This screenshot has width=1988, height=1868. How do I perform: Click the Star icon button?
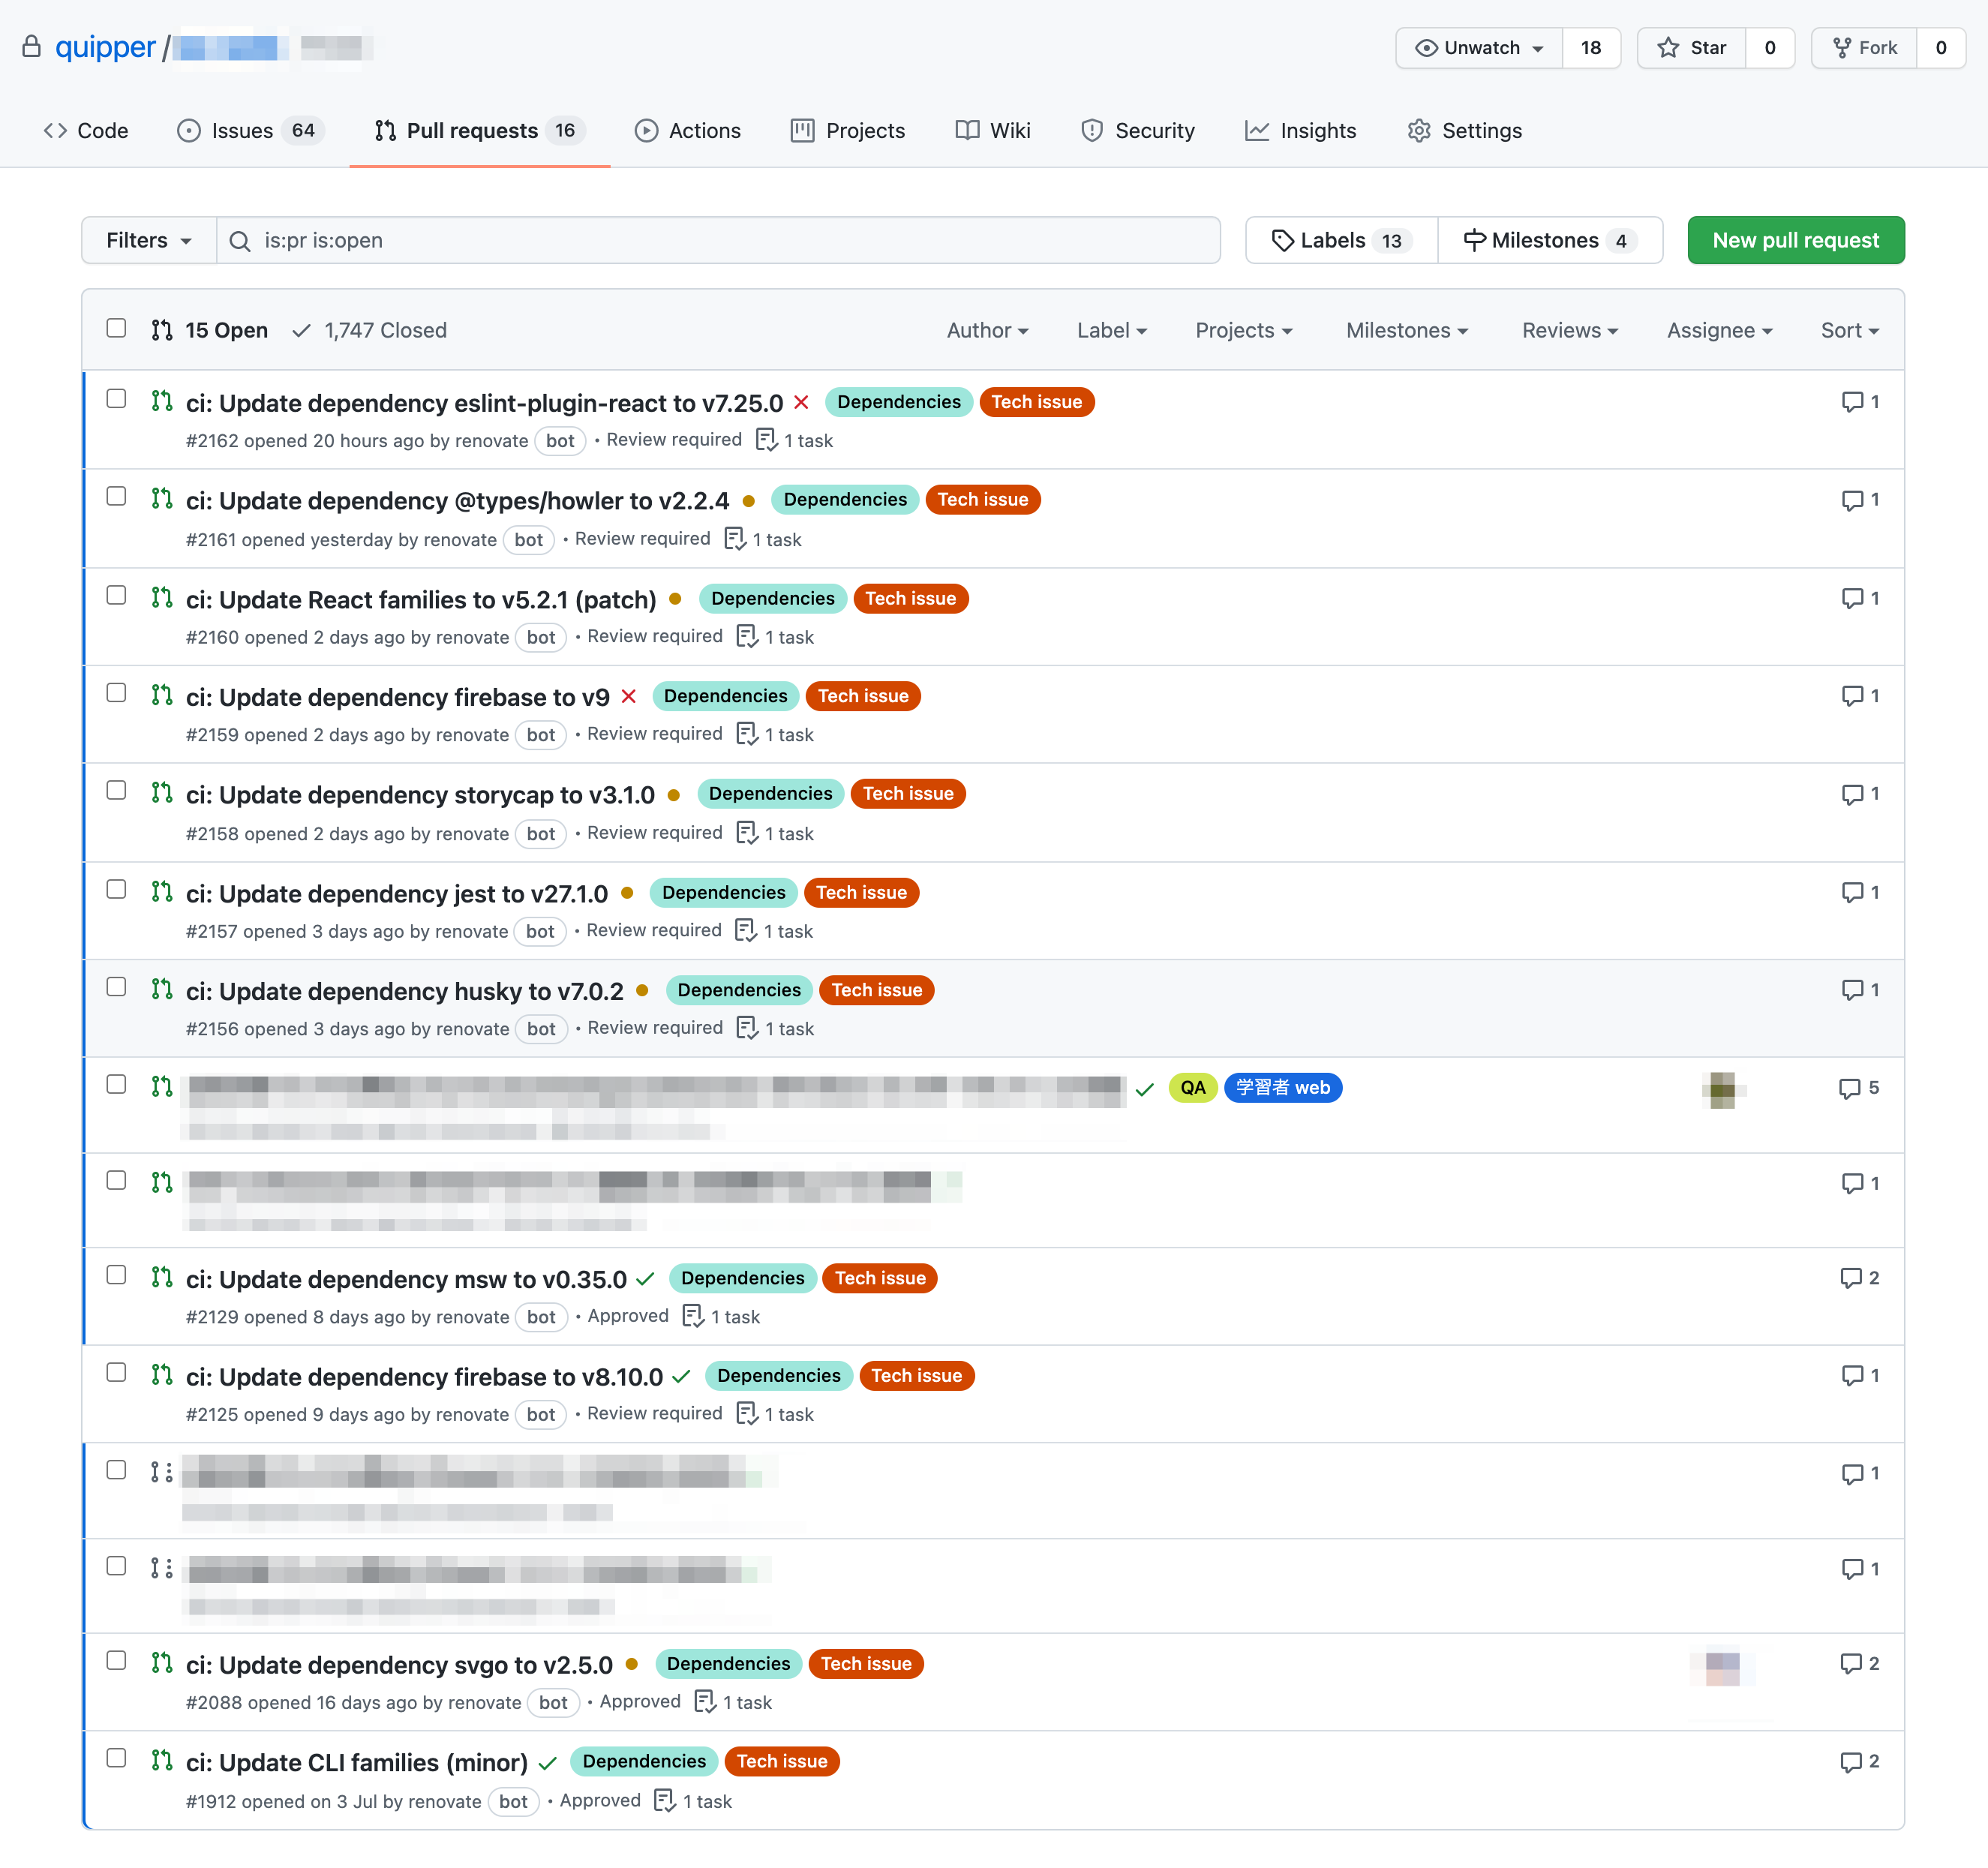1692,48
